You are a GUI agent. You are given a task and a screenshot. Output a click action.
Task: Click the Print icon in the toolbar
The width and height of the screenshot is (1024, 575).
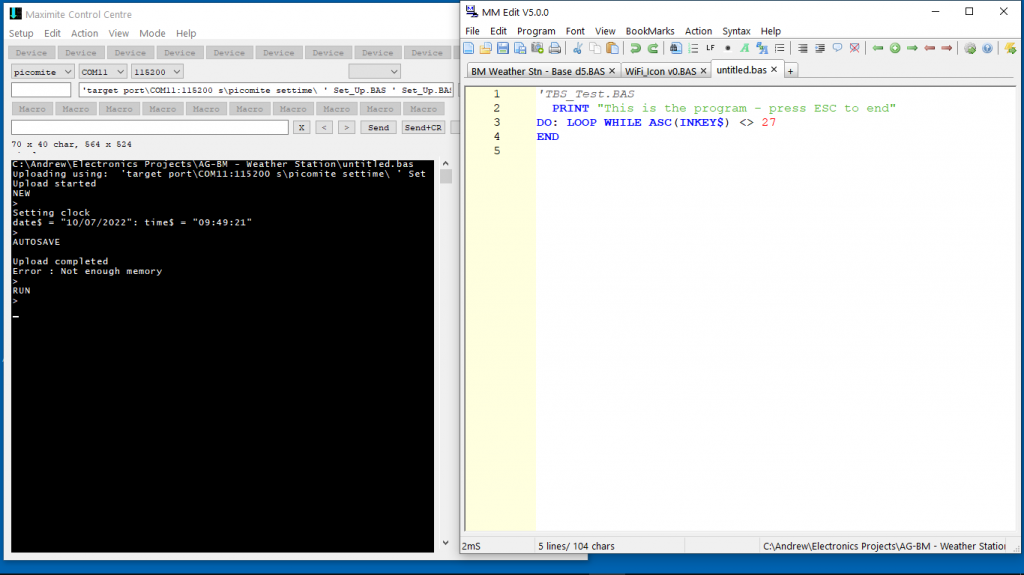coord(554,48)
